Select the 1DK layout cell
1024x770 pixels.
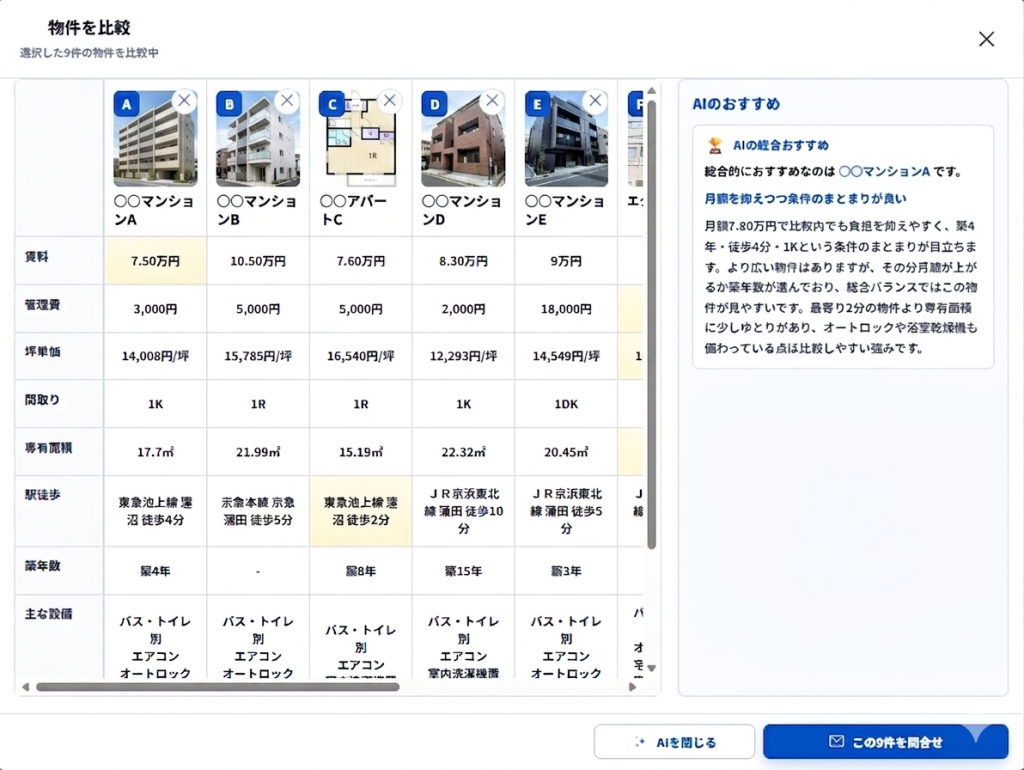[566, 404]
